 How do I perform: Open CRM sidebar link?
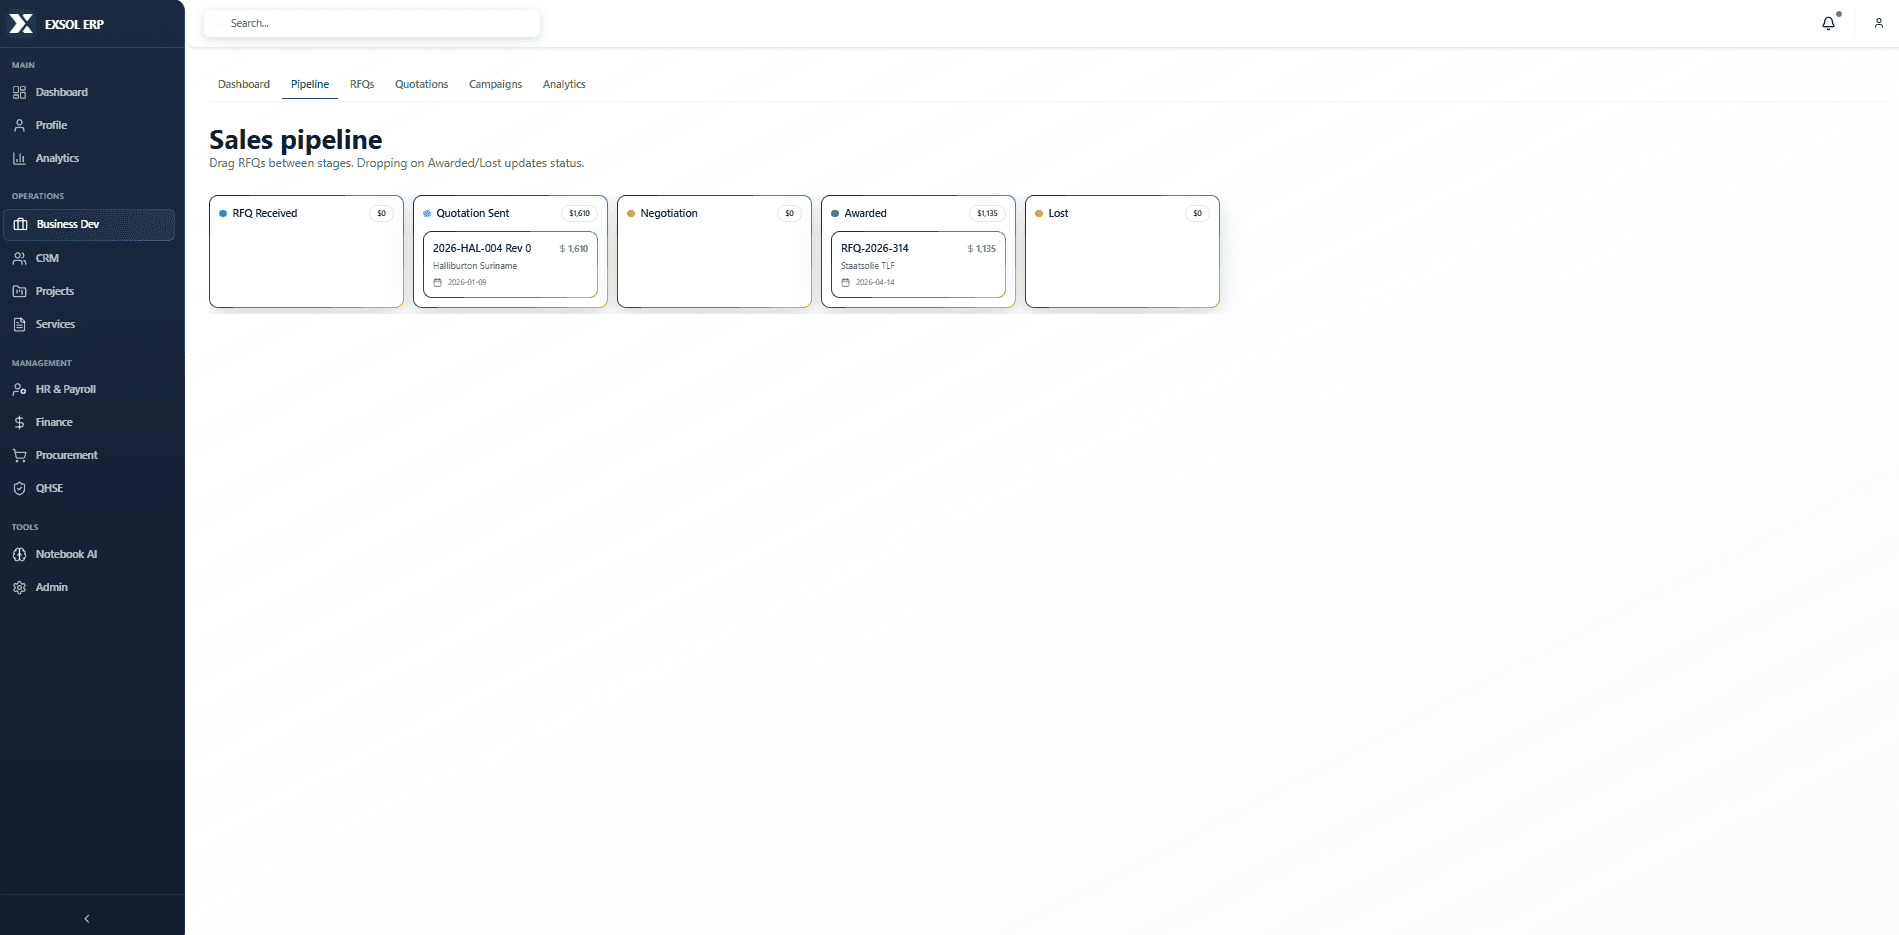tap(88, 258)
